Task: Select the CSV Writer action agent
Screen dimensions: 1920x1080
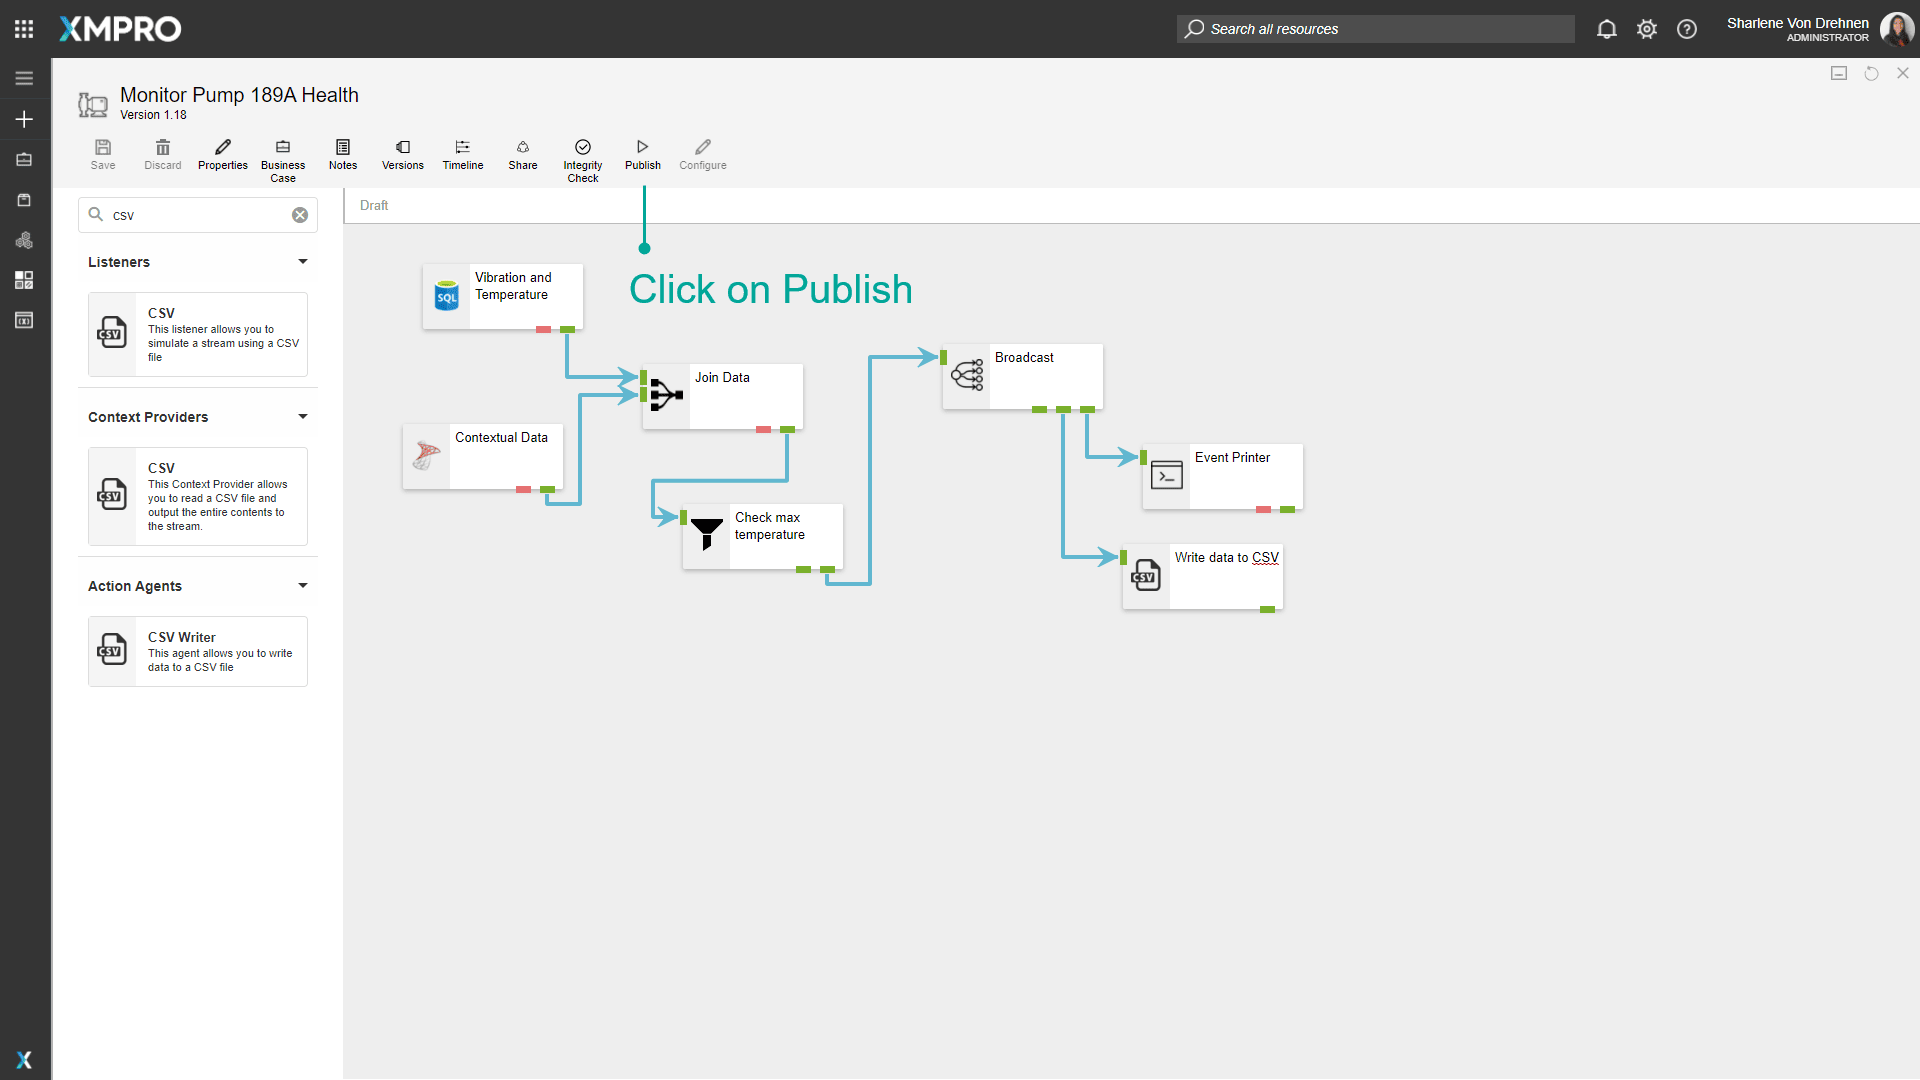Action: click(x=198, y=652)
